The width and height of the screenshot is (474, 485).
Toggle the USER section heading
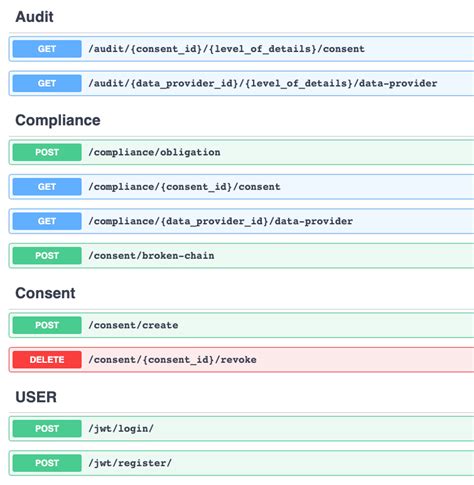pos(36,397)
